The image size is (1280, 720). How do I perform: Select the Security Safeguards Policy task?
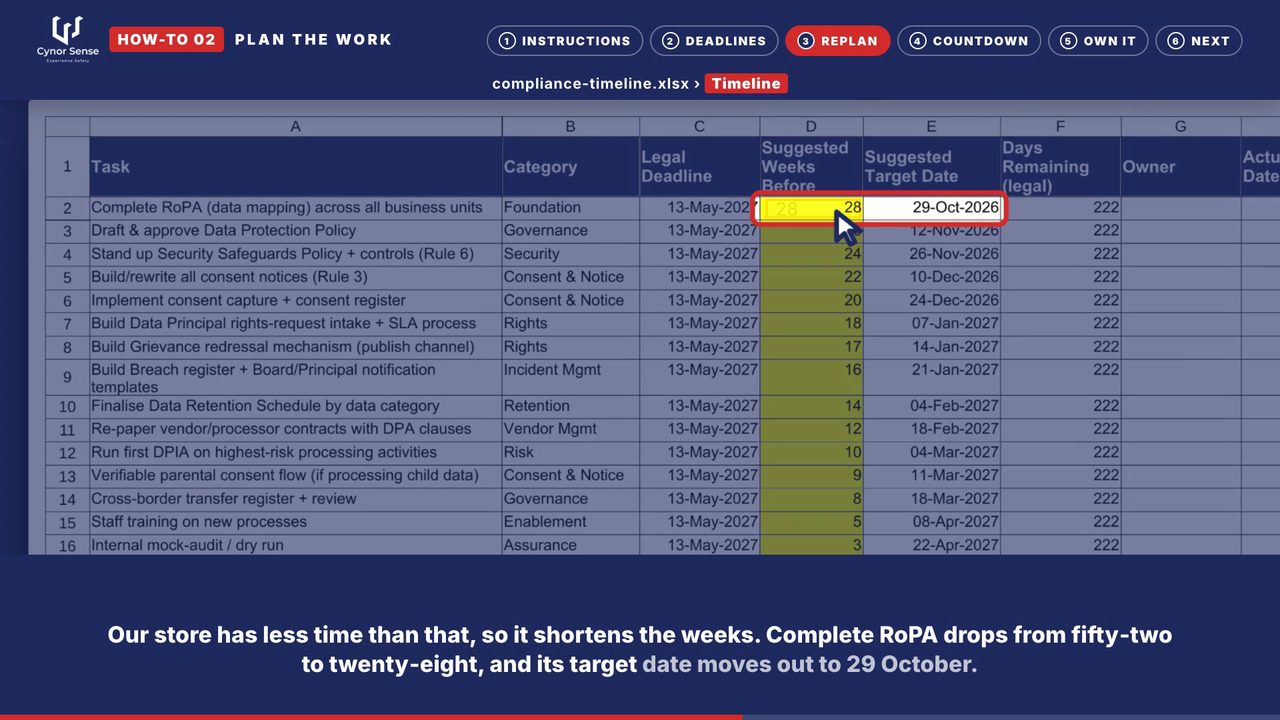[x=295, y=254]
